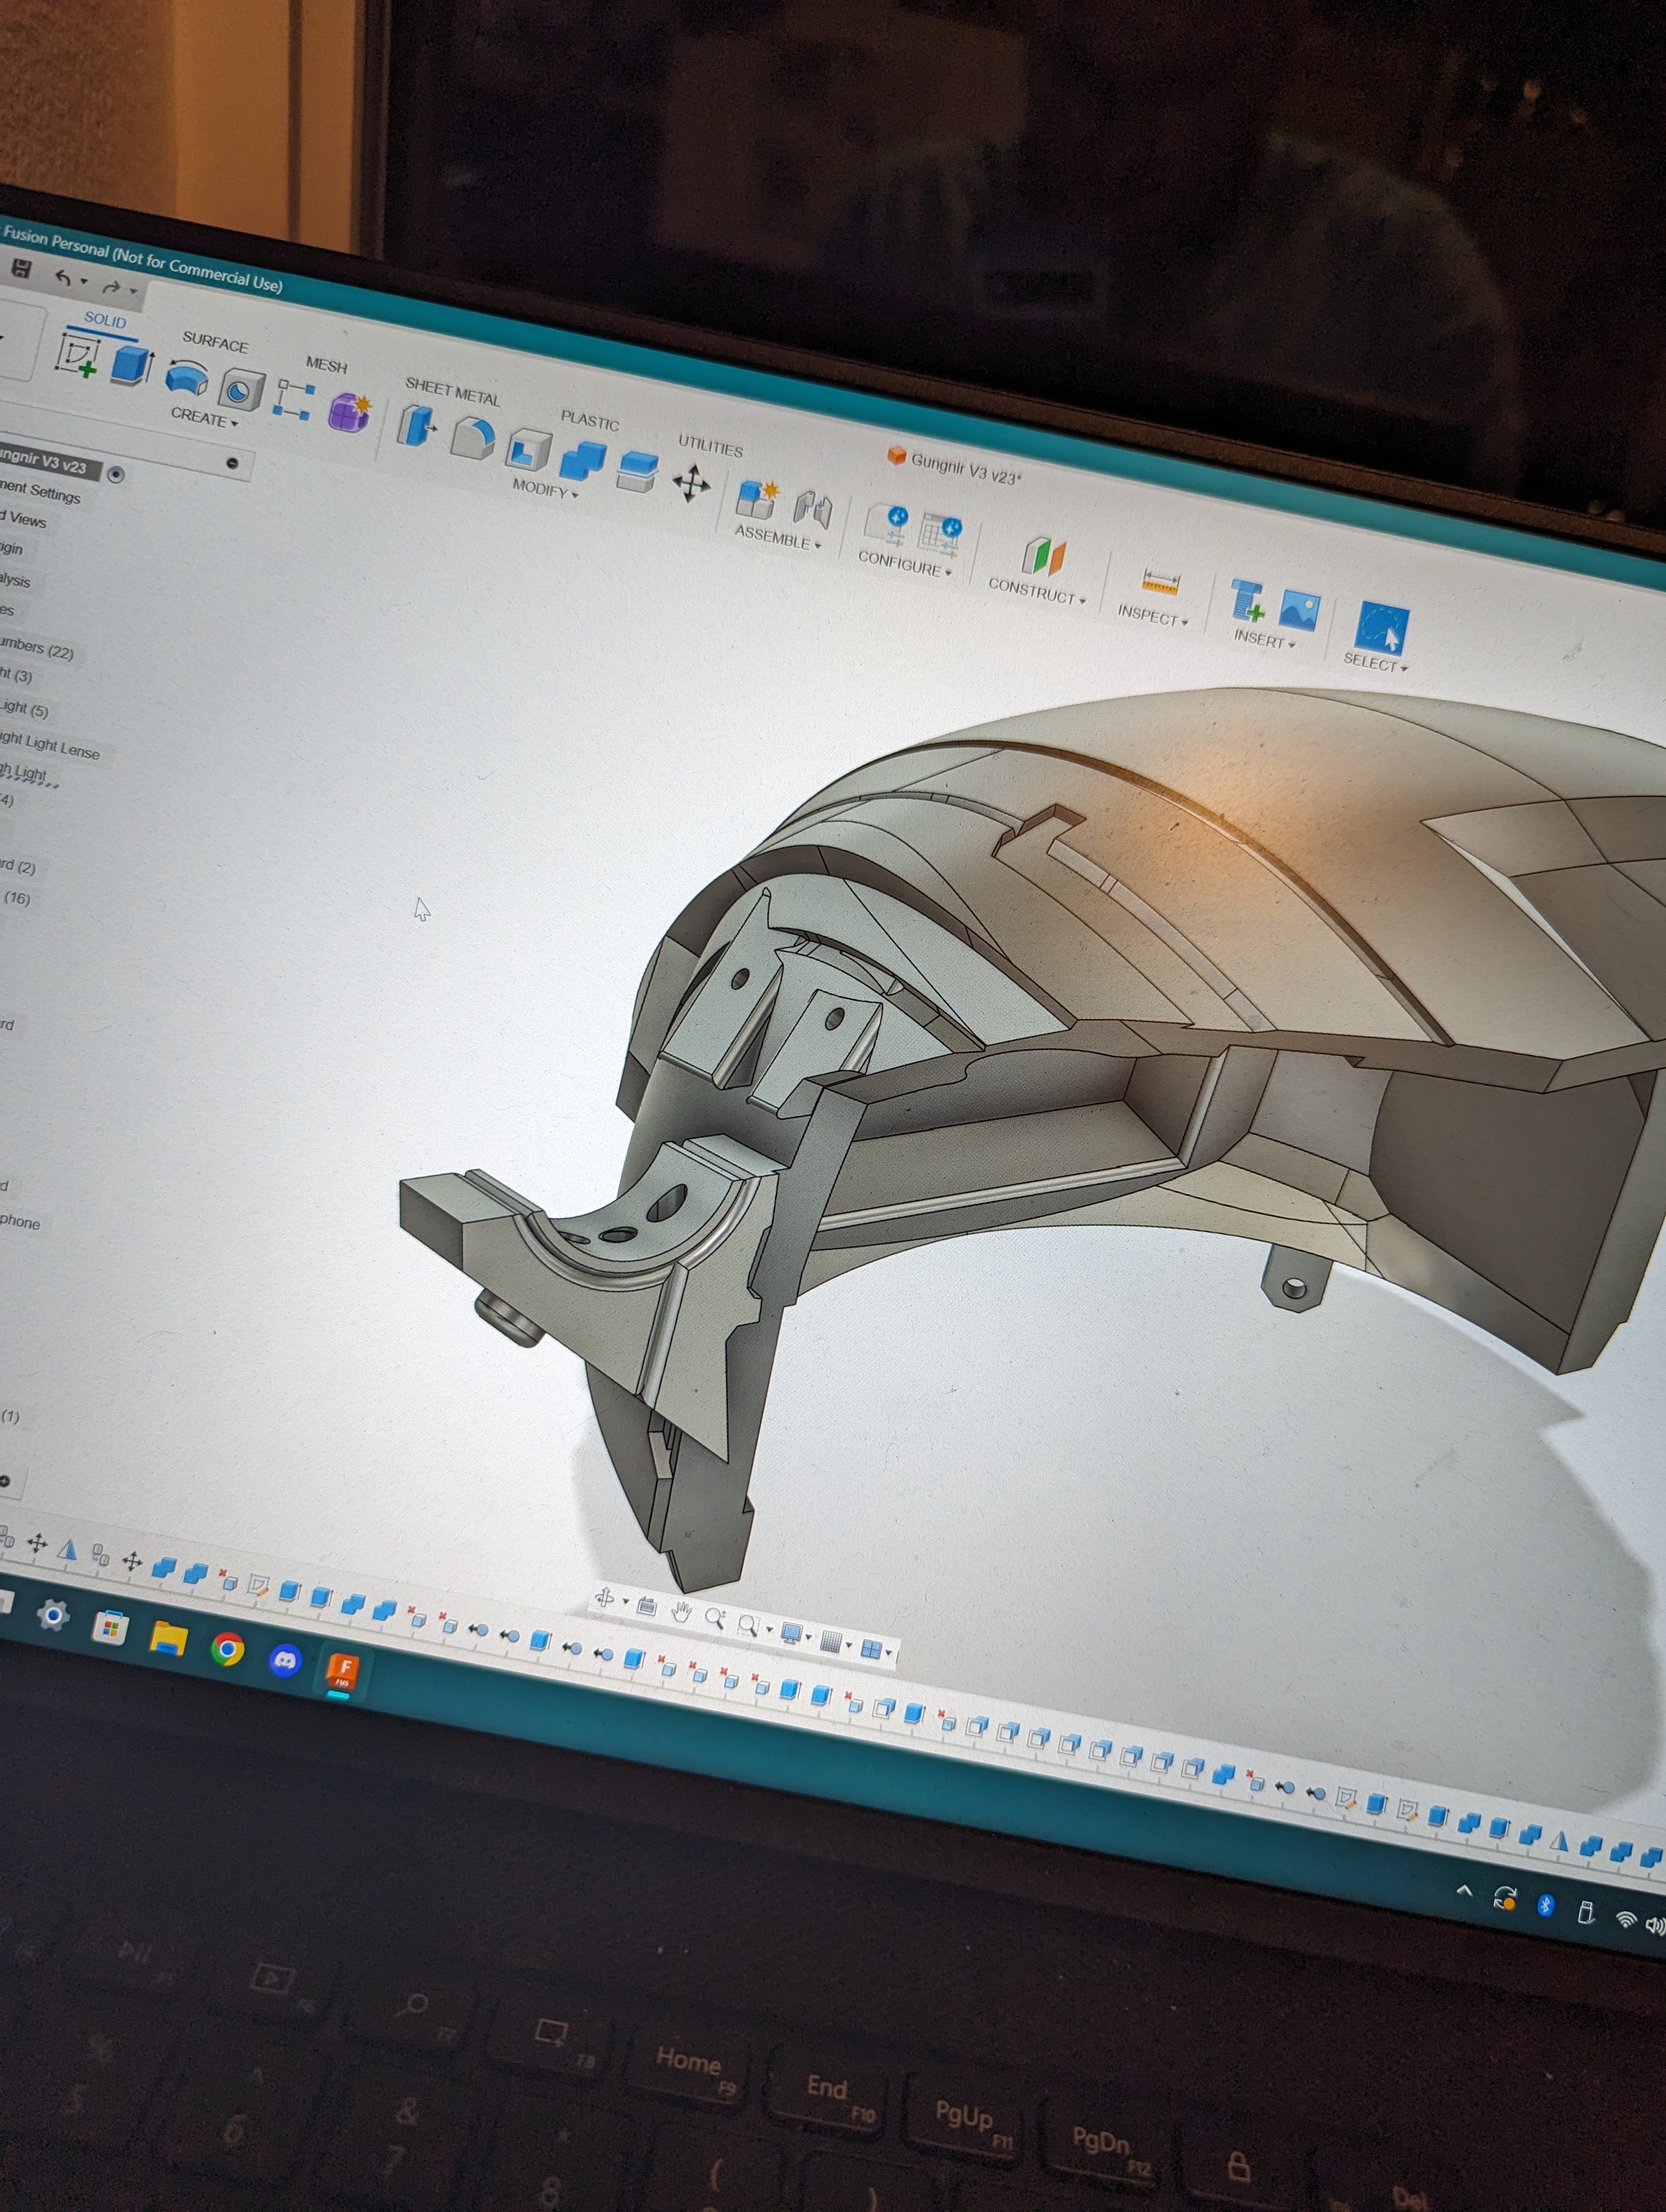Switch to the SURFACE tab
The height and width of the screenshot is (2212, 1666).
point(215,342)
